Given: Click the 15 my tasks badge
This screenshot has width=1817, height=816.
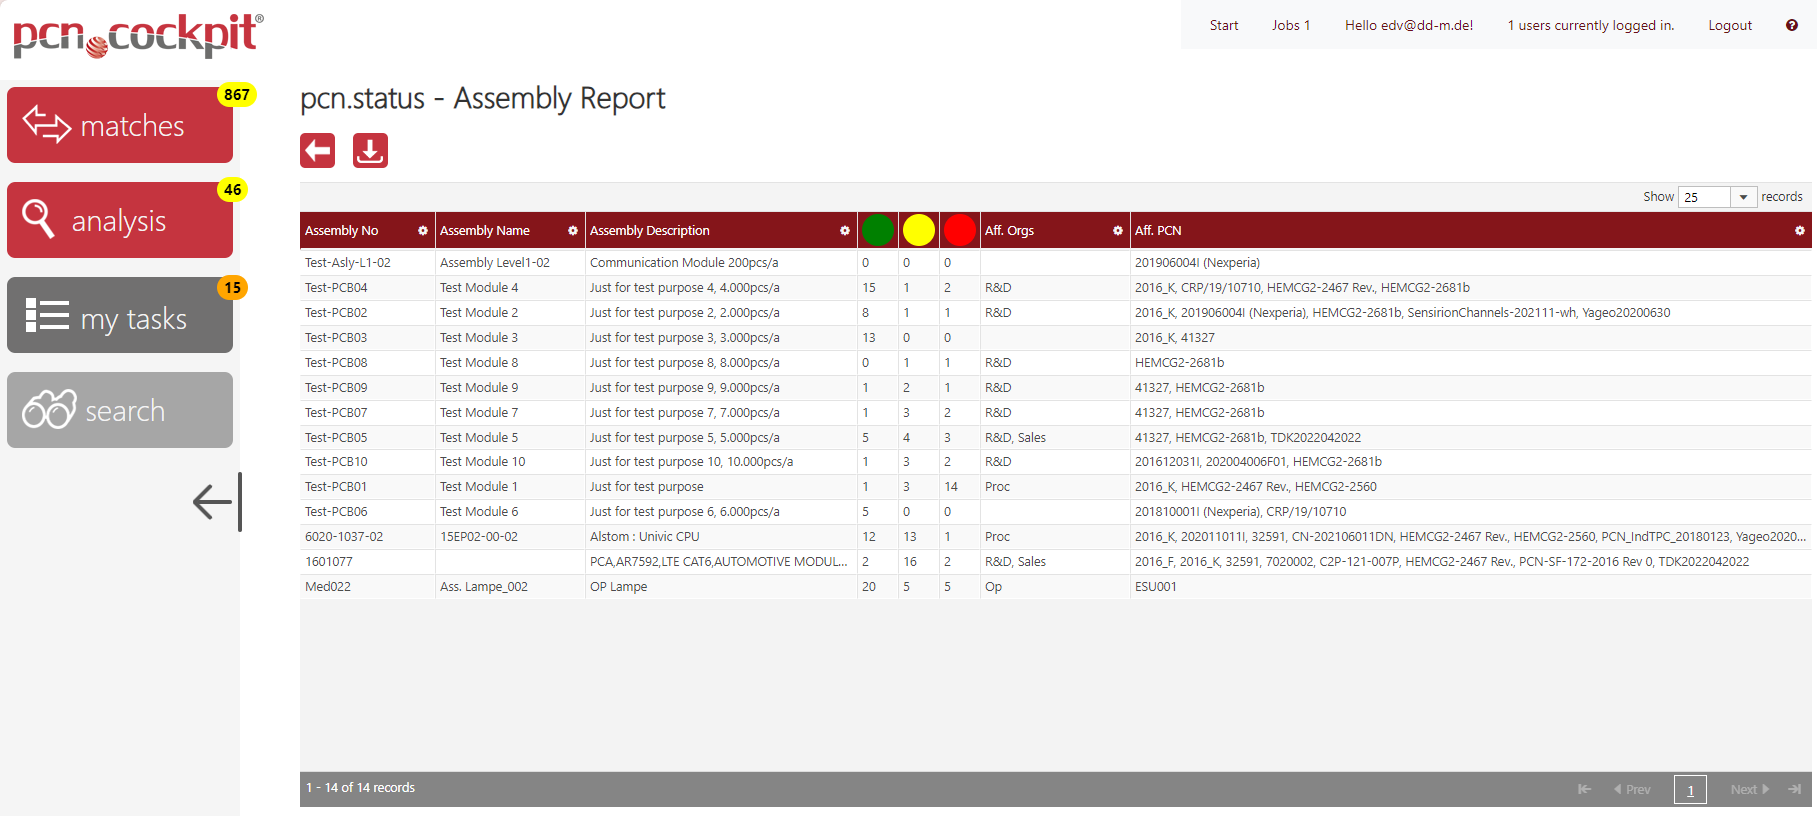Looking at the screenshot, I should pyautogui.click(x=233, y=288).
